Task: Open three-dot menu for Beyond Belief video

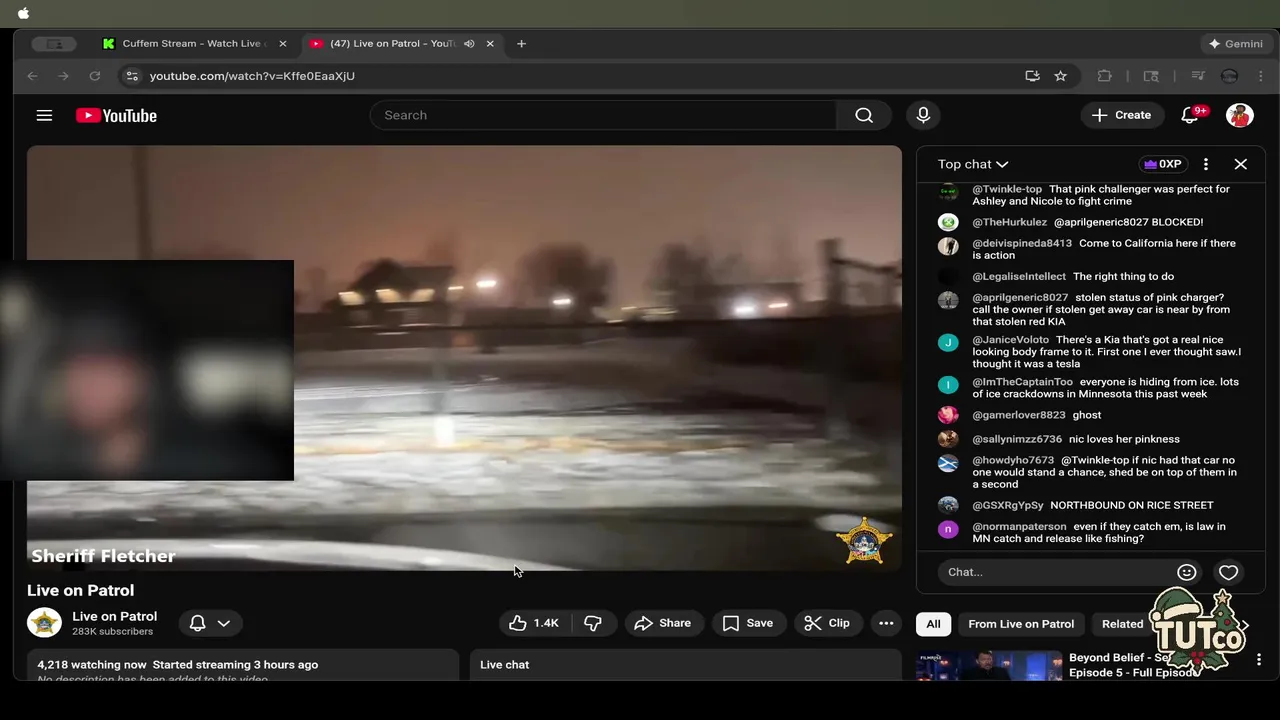Action: pyautogui.click(x=1259, y=660)
